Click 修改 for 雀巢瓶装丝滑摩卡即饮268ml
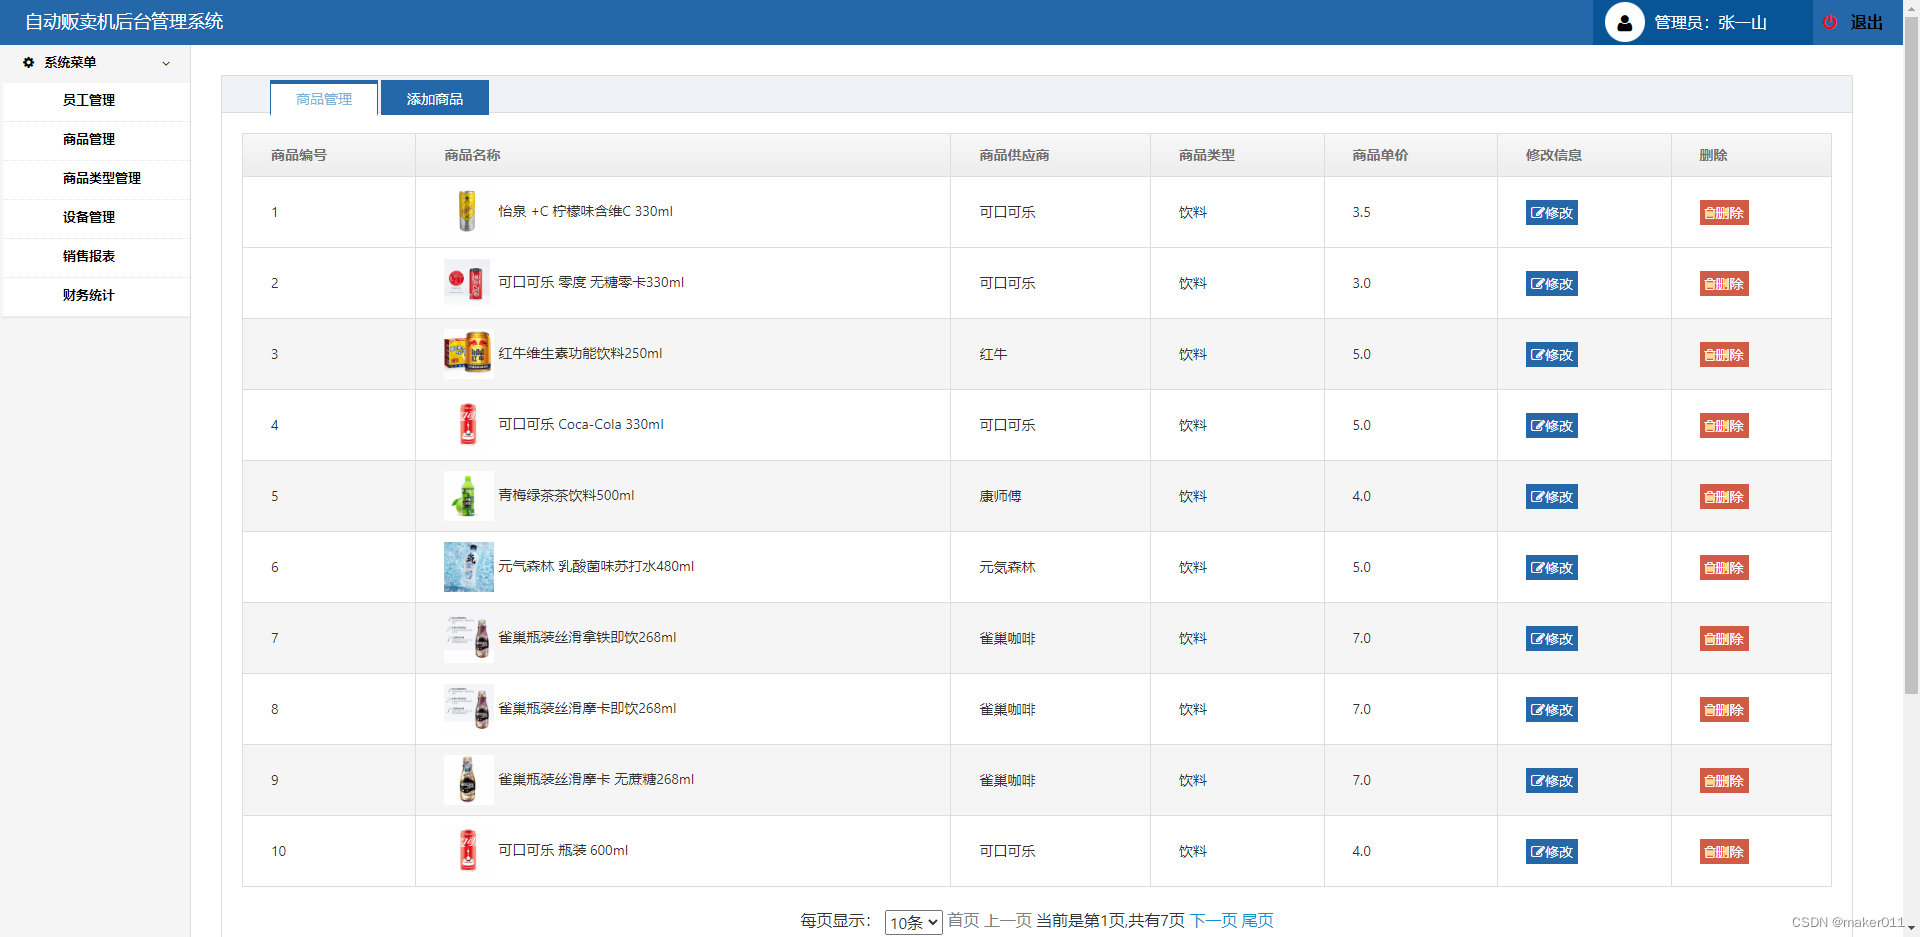 1552,710
